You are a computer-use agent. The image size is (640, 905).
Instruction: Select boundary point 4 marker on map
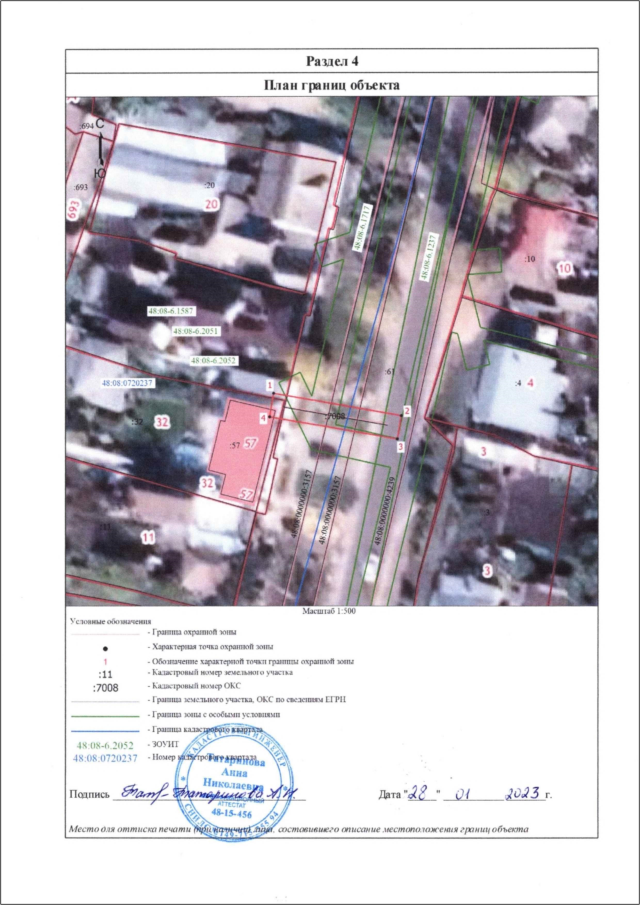pos(263,417)
